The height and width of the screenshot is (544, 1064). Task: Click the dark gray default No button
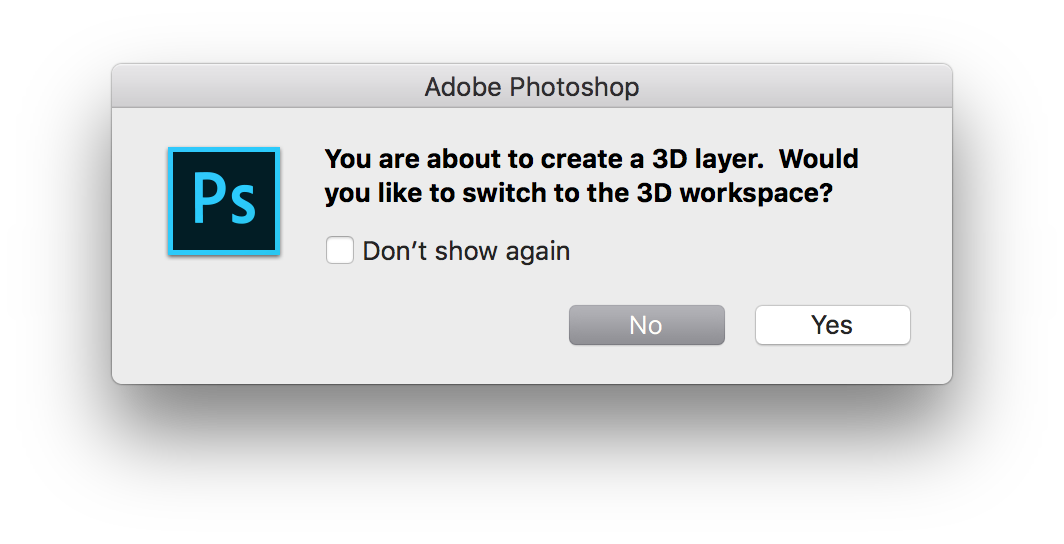[647, 325]
